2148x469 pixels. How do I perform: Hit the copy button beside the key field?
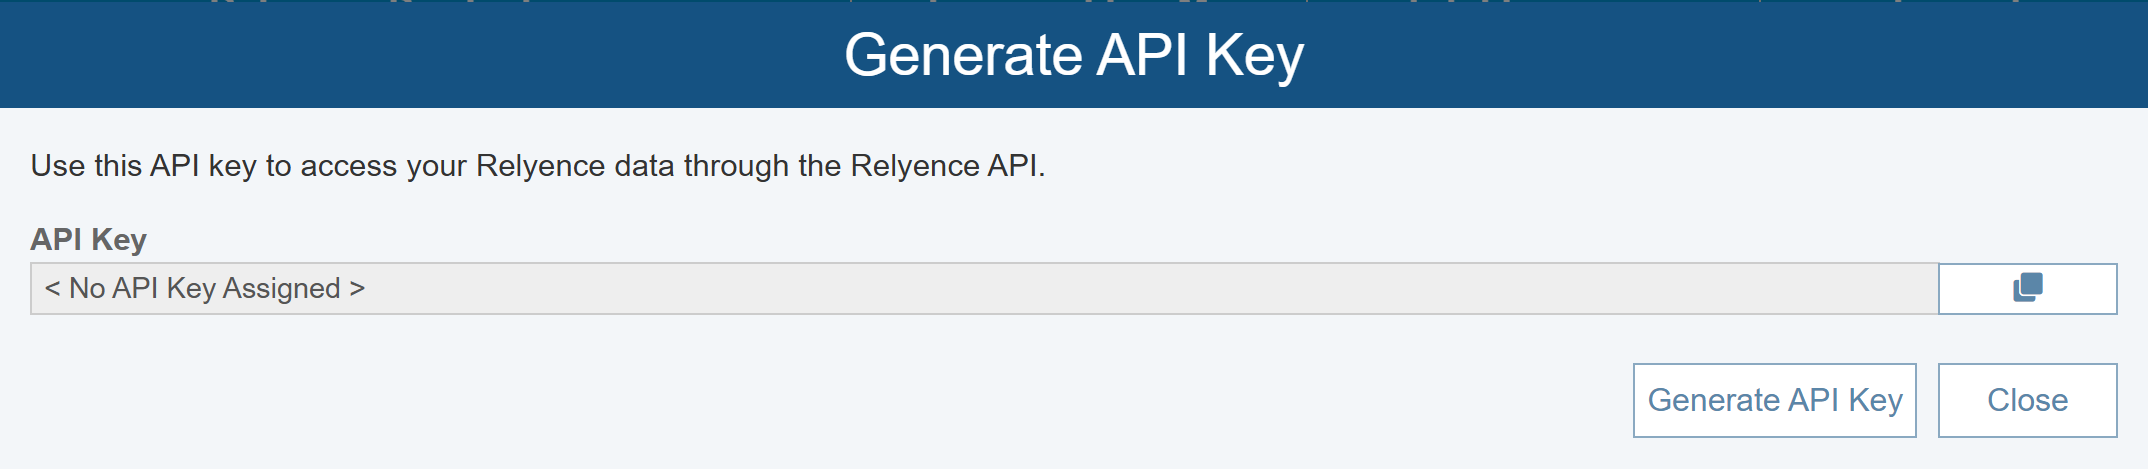[x=2027, y=288]
